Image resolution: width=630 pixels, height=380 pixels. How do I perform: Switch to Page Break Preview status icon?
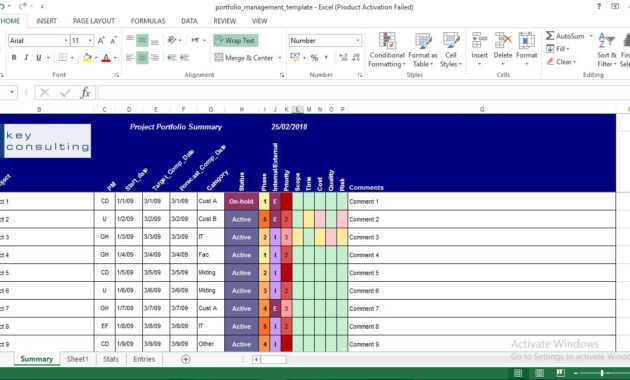(x=560, y=373)
